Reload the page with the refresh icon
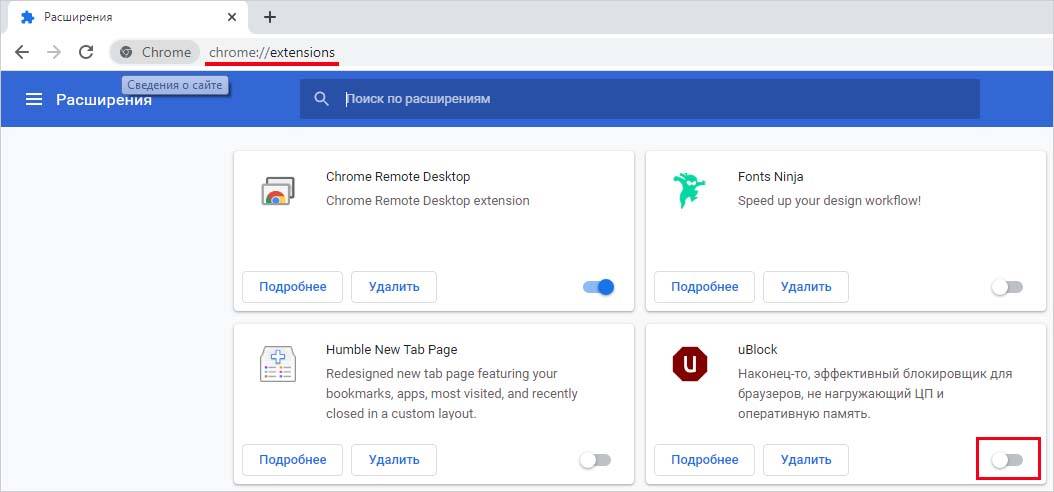The width and height of the screenshot is (1054, 492). click(x=86, y=52)
